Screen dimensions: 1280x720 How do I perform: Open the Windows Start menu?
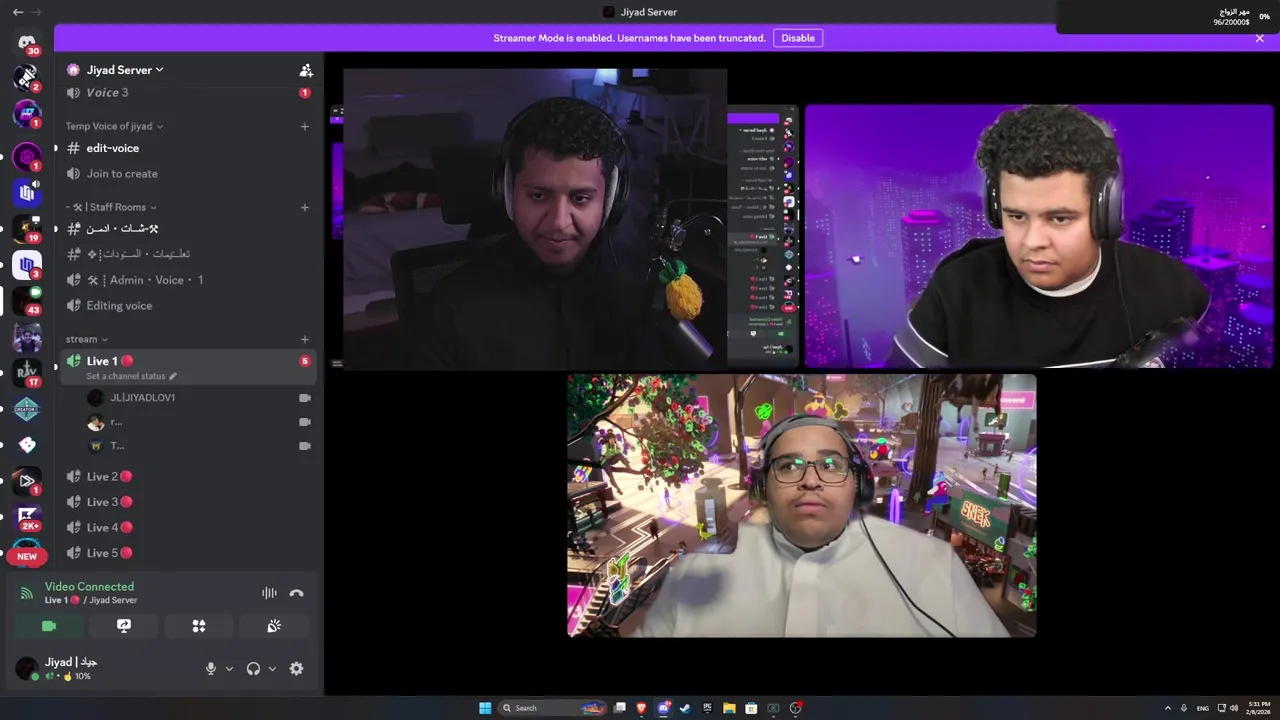tap(485, 708)
